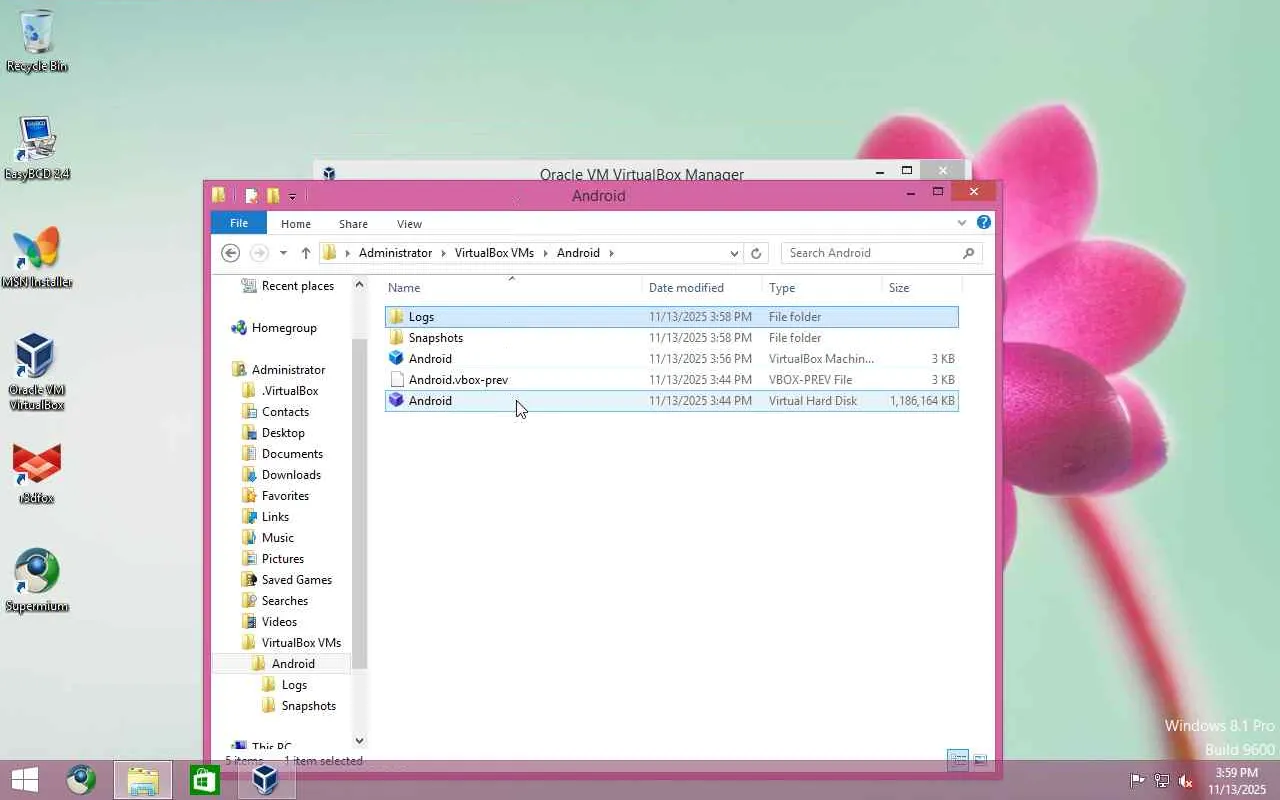Sort files by the Name column header
The image size is (1280, 800).
(512, 288)
